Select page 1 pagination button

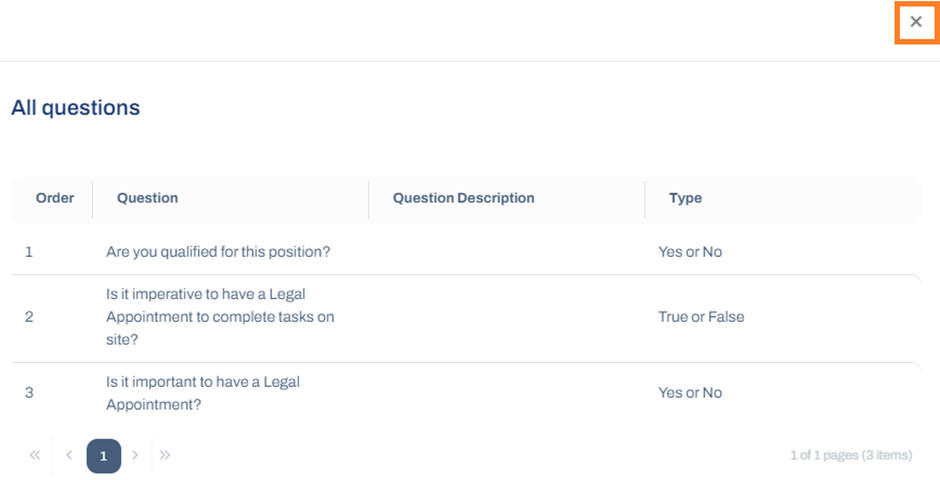pos(104,456)
